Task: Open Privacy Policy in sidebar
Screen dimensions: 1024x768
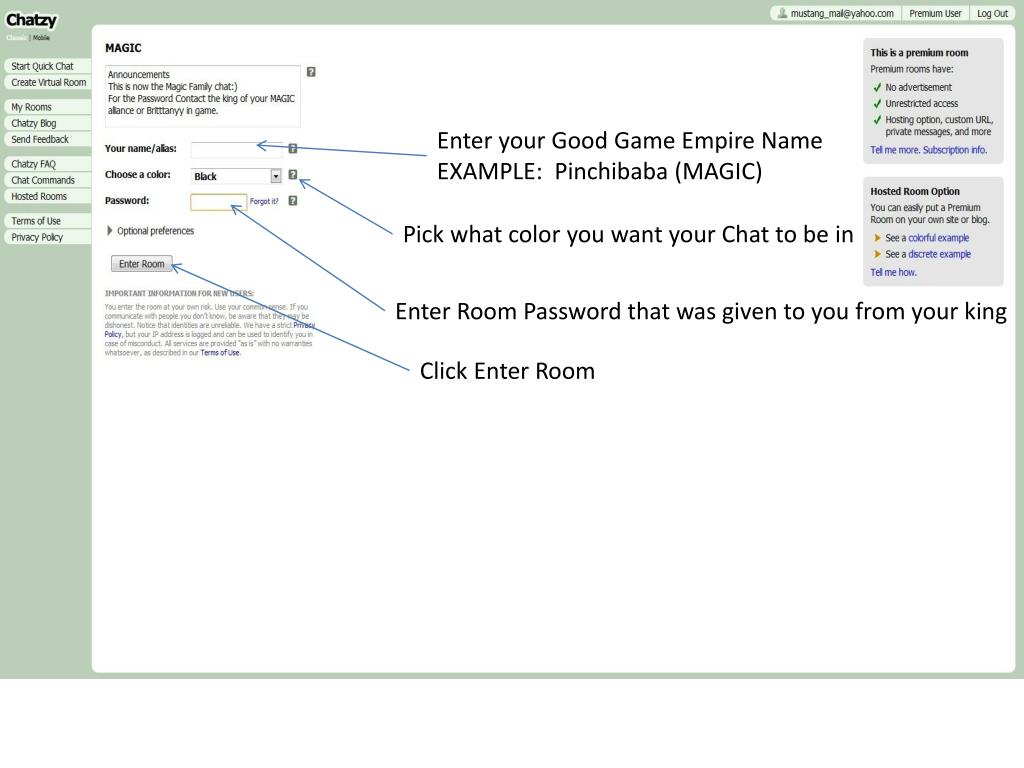Action: click(47, 237)
